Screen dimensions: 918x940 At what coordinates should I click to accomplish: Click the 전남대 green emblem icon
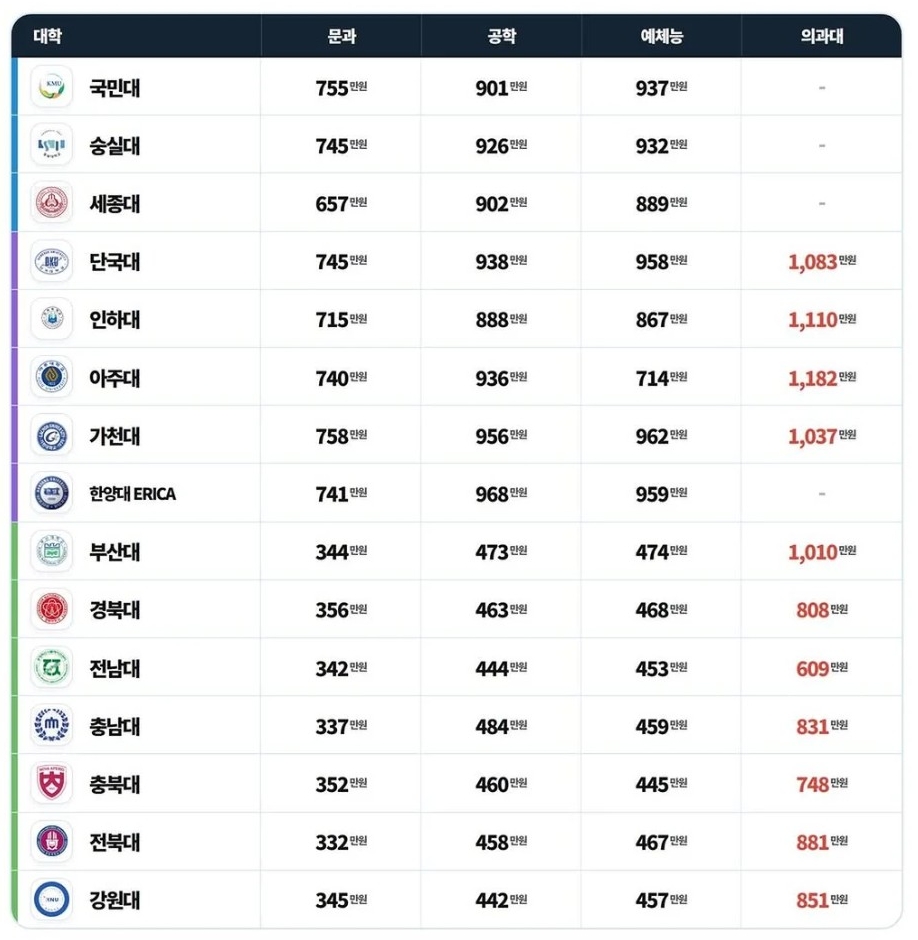pyautogui.click(x=52, y=667)
